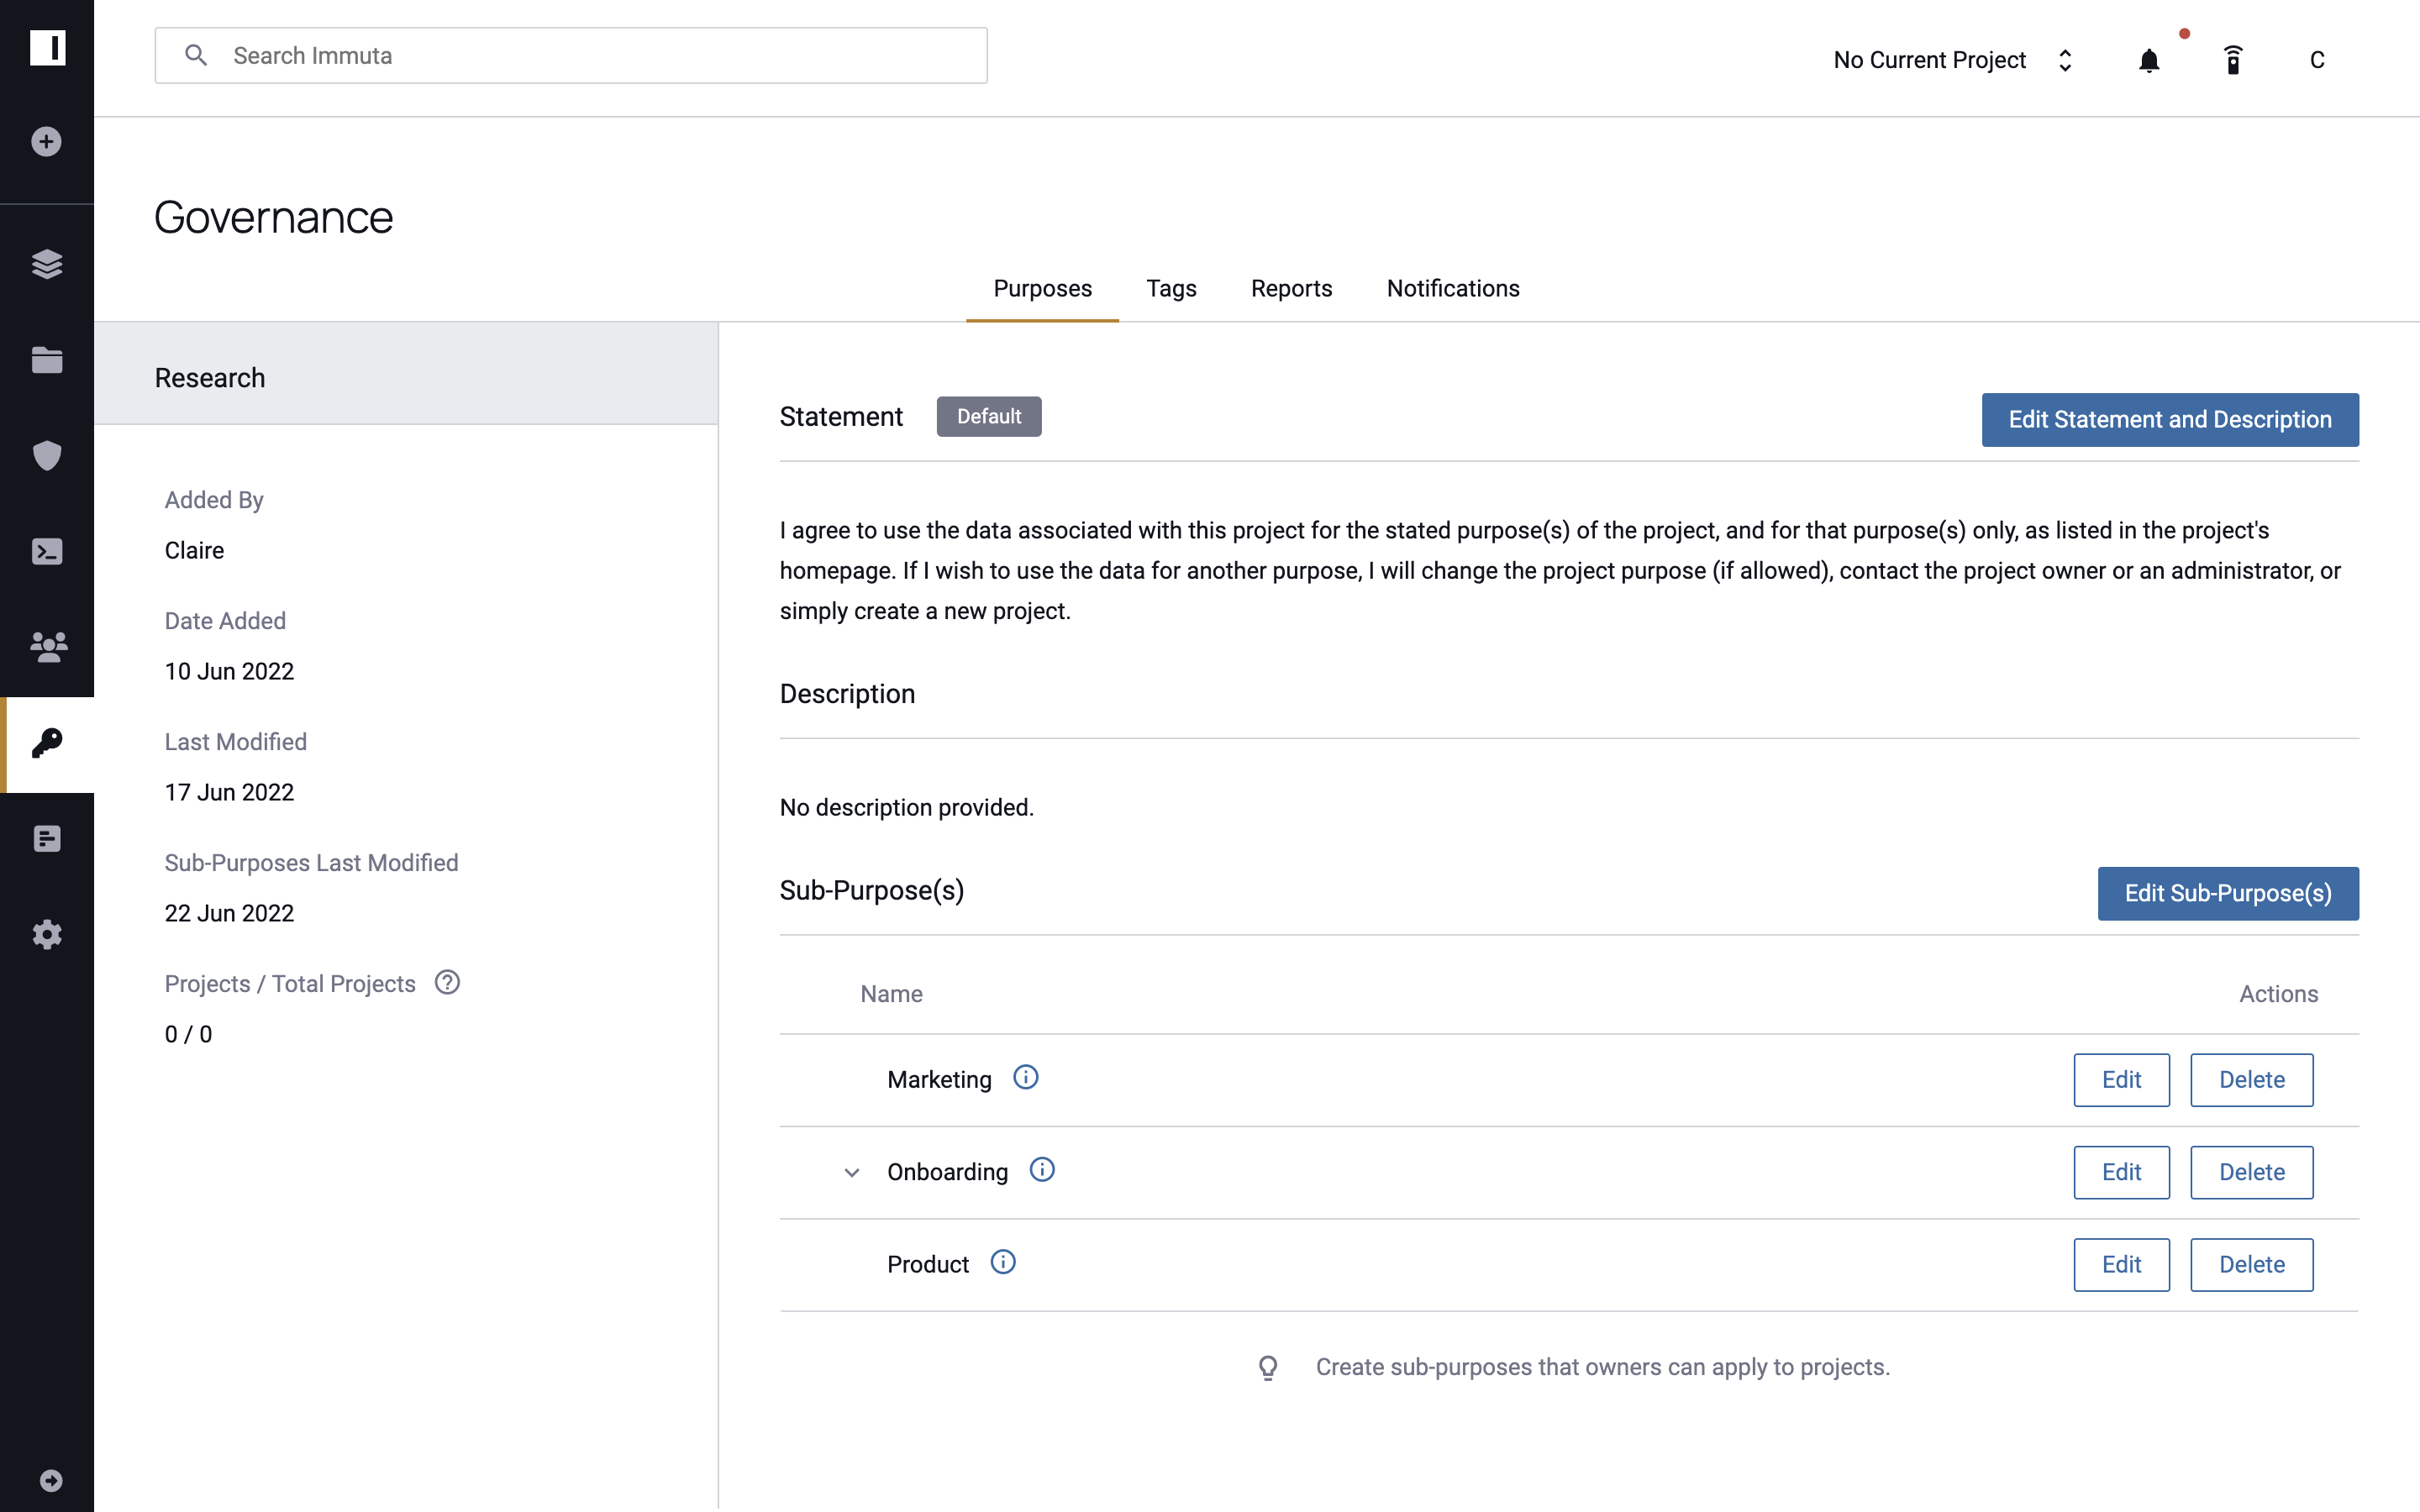Click the Added By value Claire
This screenshot has width=2420, height=1512.
(x=194, y=550)
